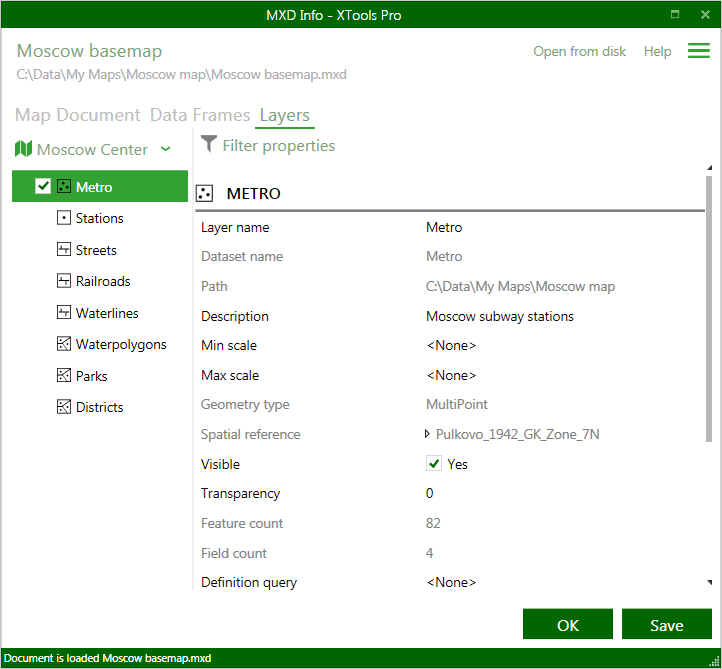Click Filter properties label
The height and width of the screenshot is (669, 722).
(x=279, y=145)
